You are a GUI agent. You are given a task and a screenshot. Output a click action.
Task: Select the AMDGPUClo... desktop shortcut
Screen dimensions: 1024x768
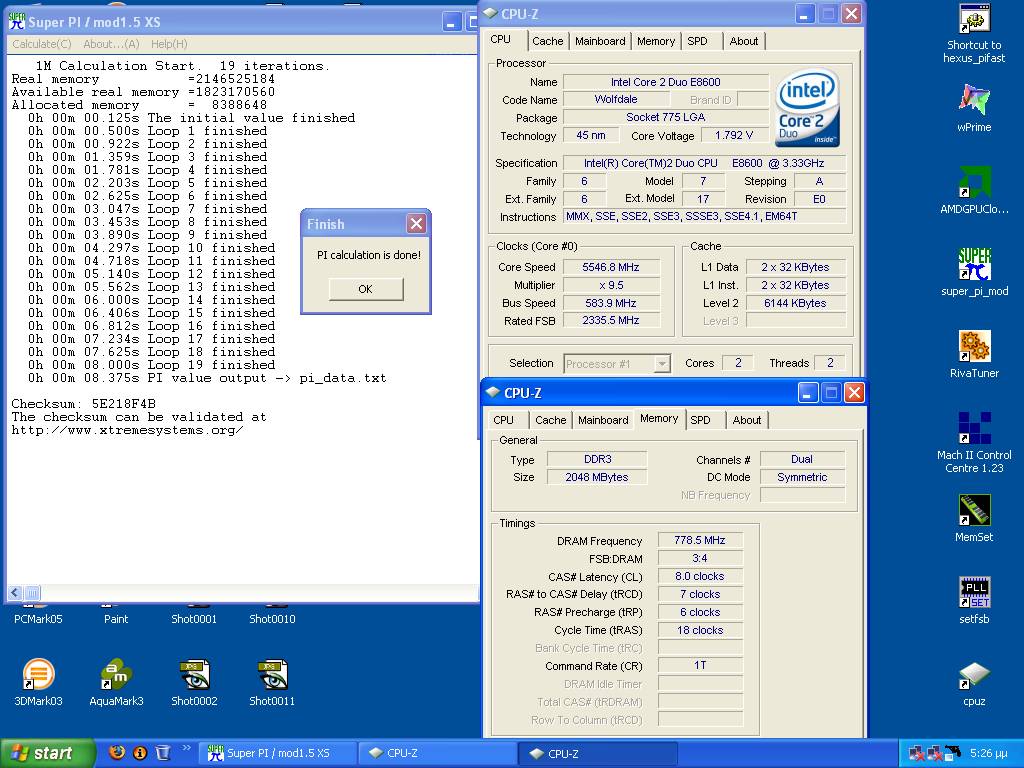[974, 182]
